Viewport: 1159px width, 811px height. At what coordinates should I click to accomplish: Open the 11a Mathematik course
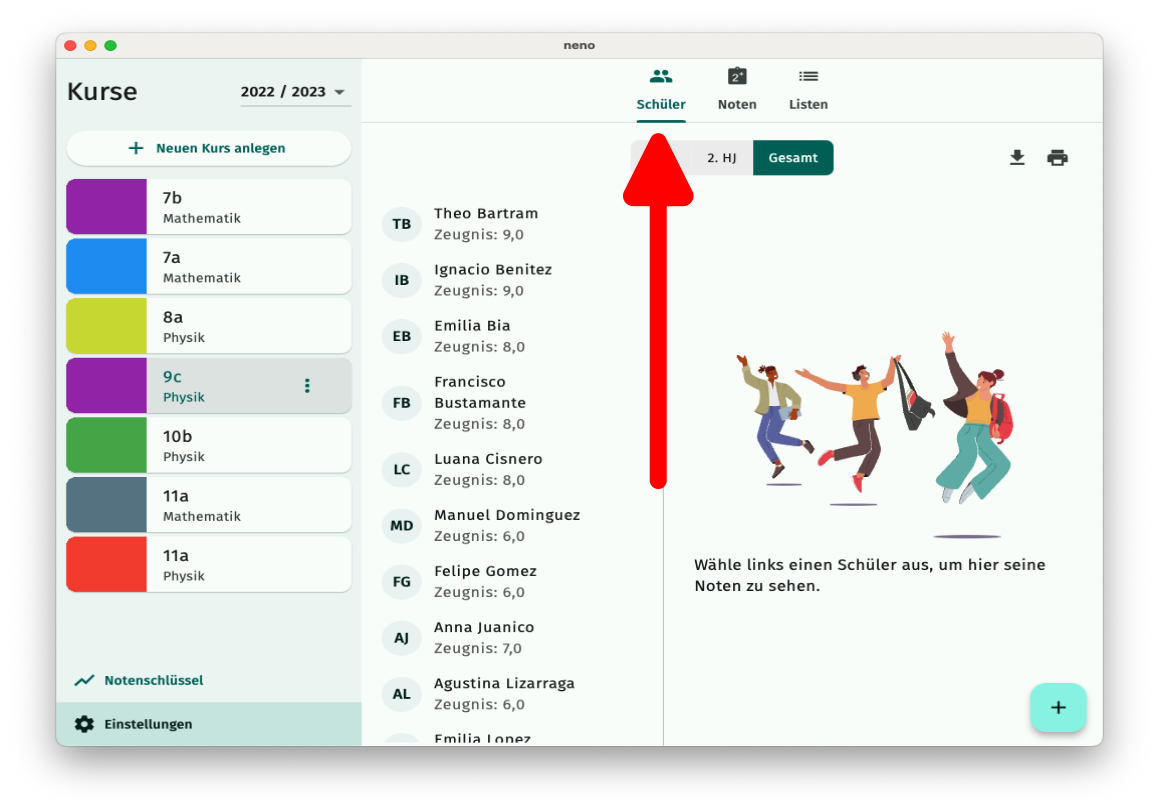[x=208, y=505]
